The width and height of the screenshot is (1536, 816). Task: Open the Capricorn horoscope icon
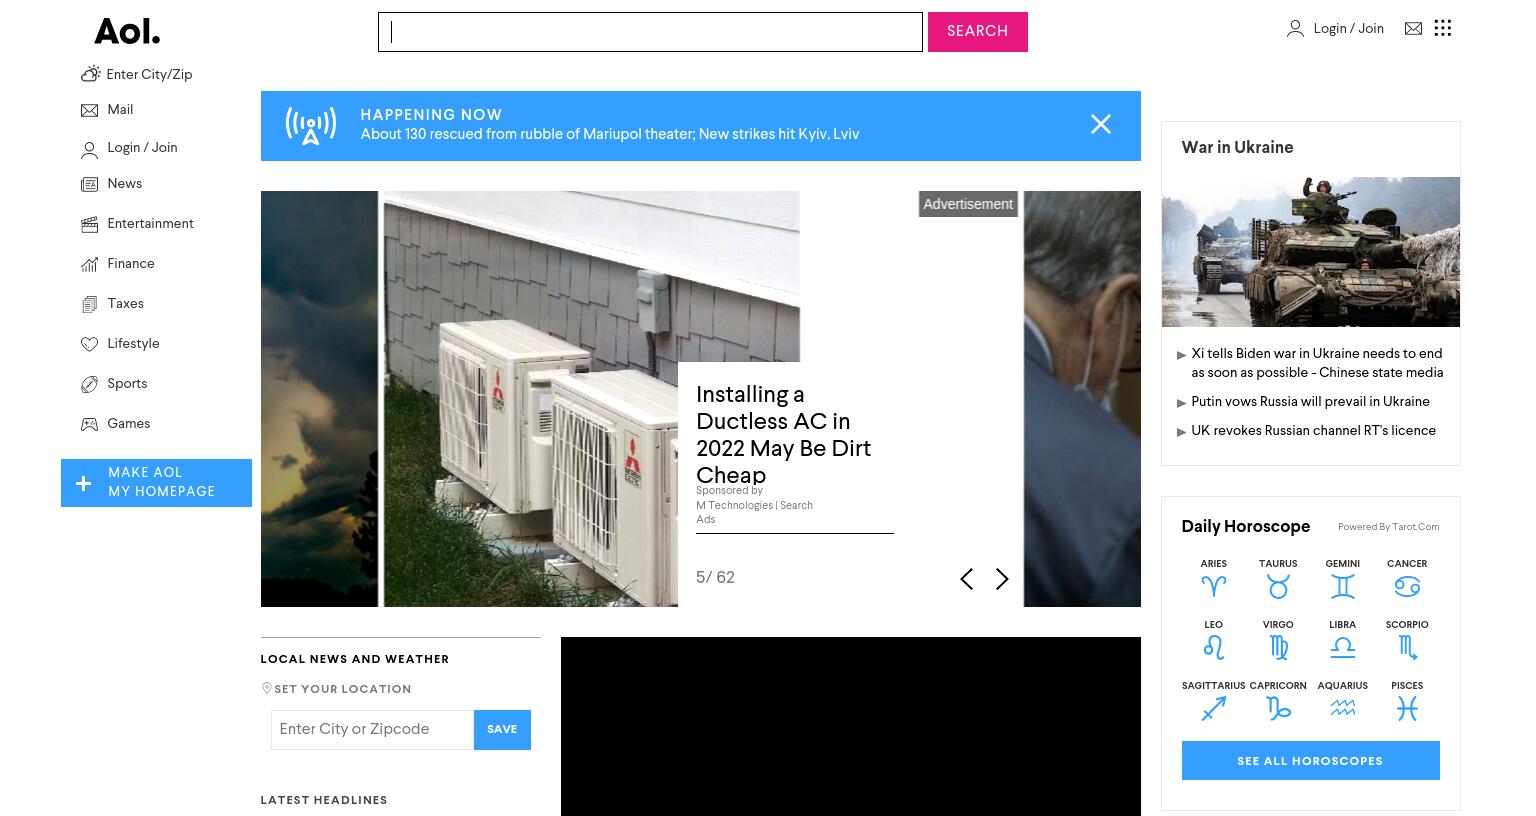point(1278,709)
